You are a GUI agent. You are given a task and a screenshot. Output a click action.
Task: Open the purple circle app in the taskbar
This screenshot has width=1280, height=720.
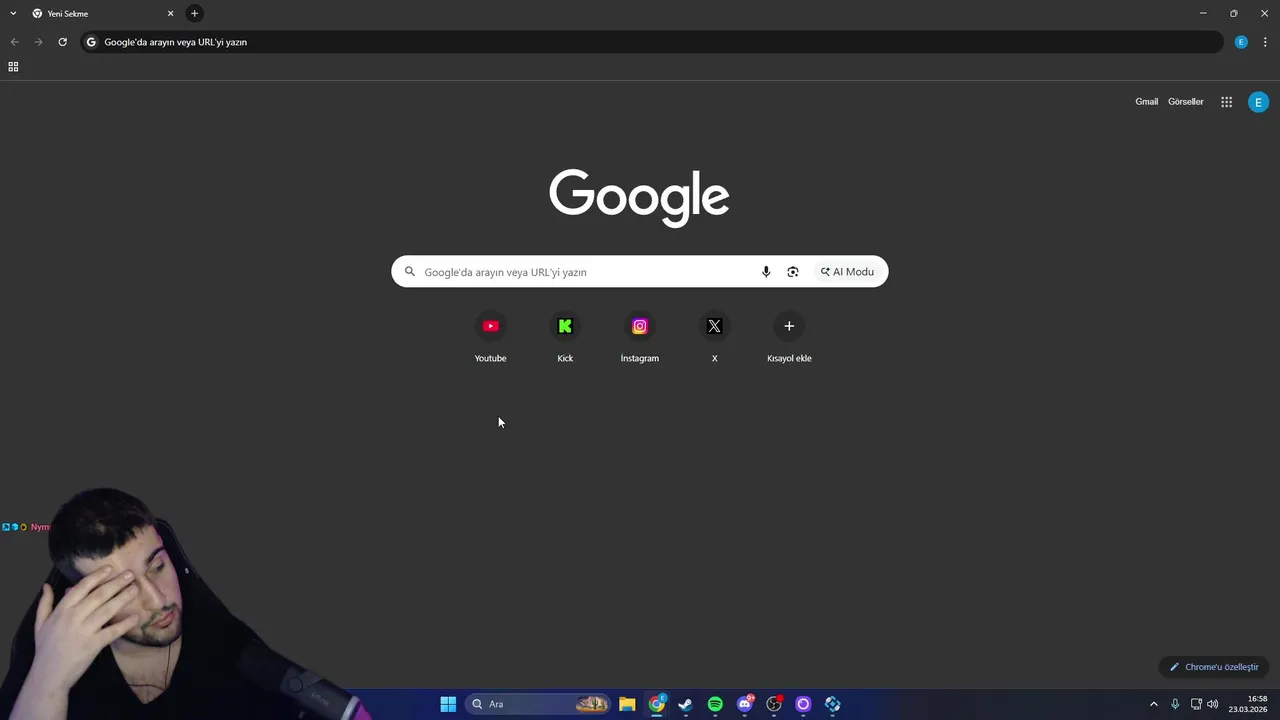click(x=803, y=704)
